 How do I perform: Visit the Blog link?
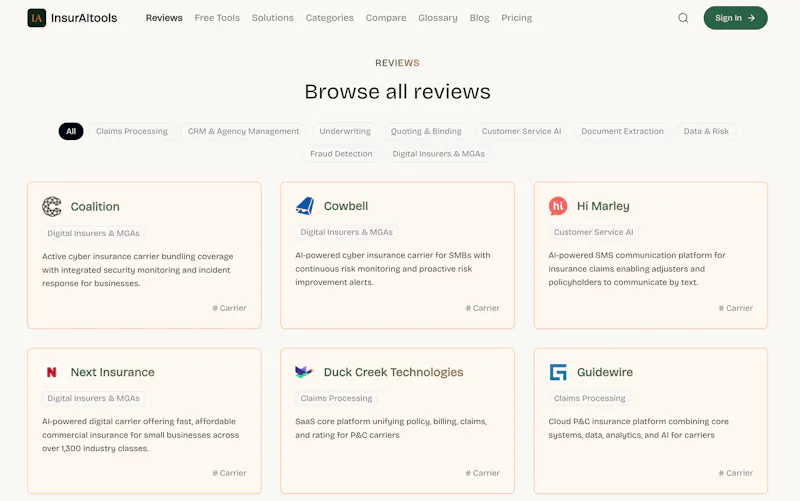479,18
